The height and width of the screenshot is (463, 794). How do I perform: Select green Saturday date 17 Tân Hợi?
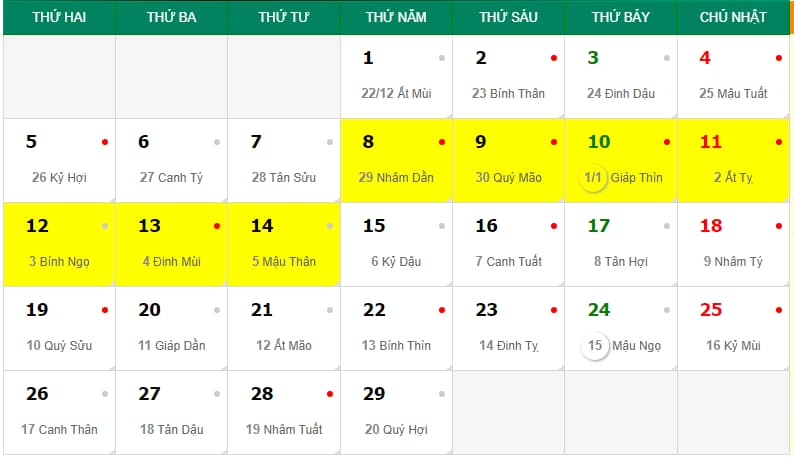(620, 244)
